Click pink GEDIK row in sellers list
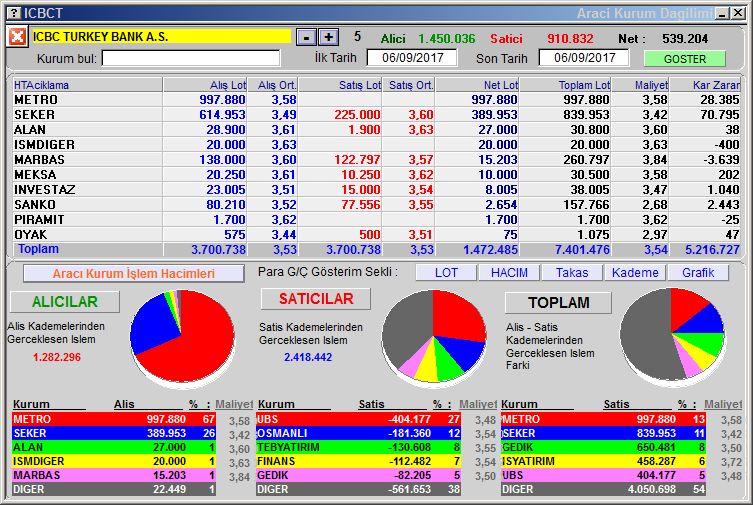The height and width of the screenshot is (505, 753). (x=358, y=475)
